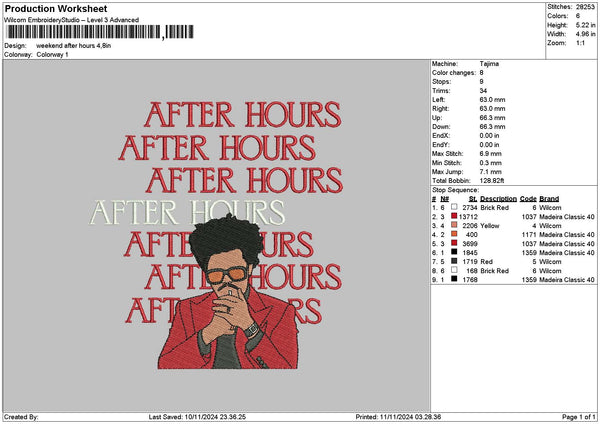Screen dimensions: 600x424
Task: Click the St. column header
Action: click(473, 199)
